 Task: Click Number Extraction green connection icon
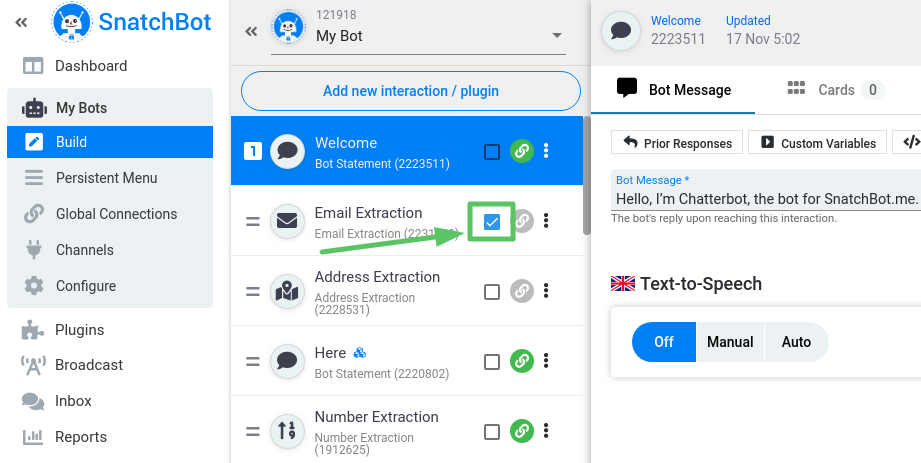coord(522,431)
